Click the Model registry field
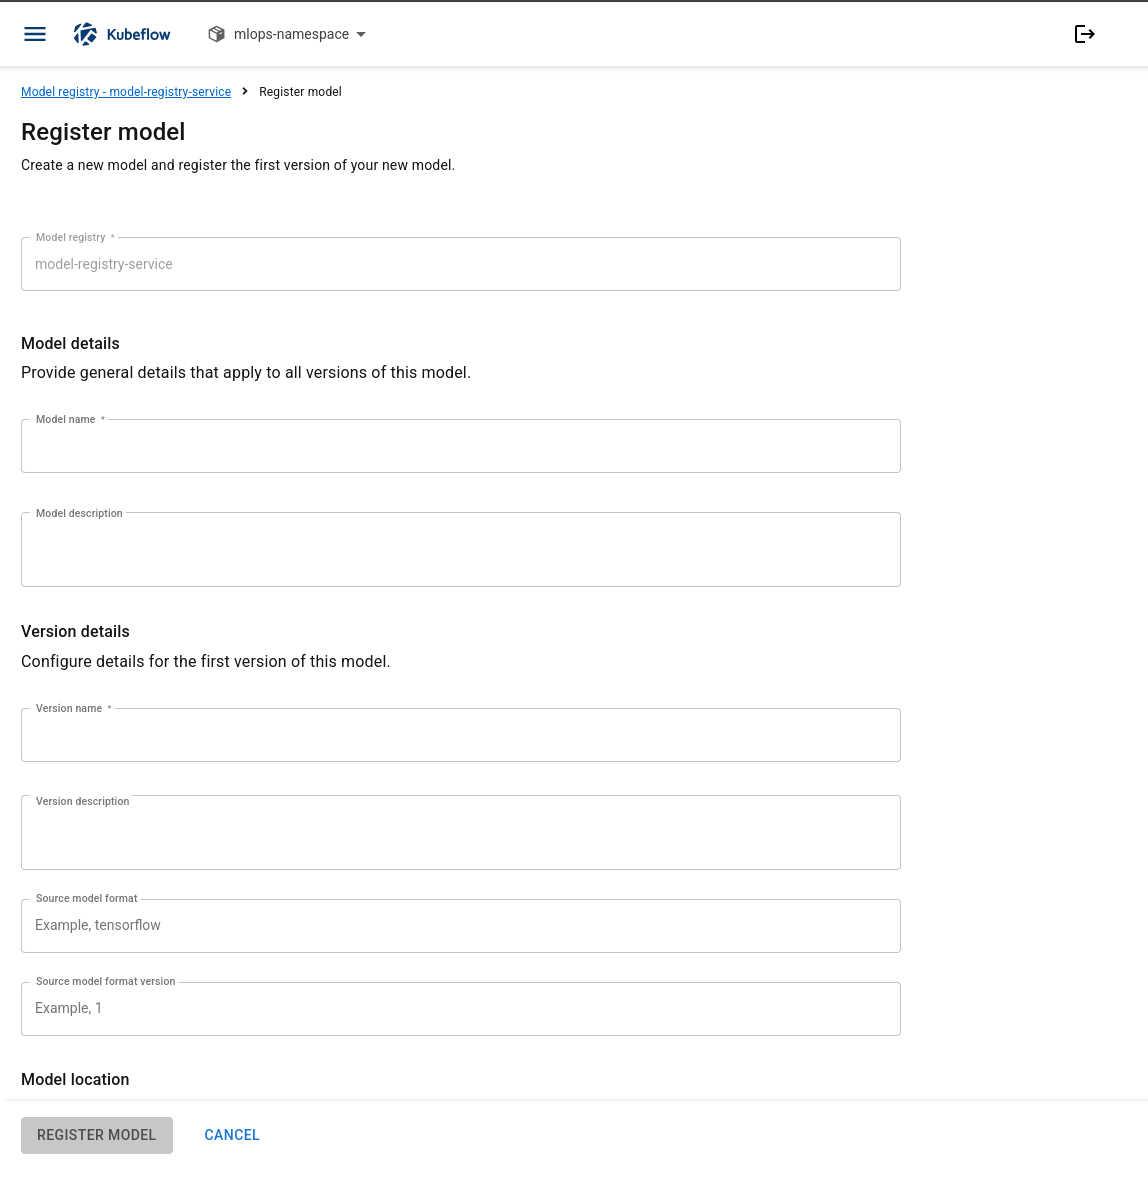 click(x=461, y=264)
